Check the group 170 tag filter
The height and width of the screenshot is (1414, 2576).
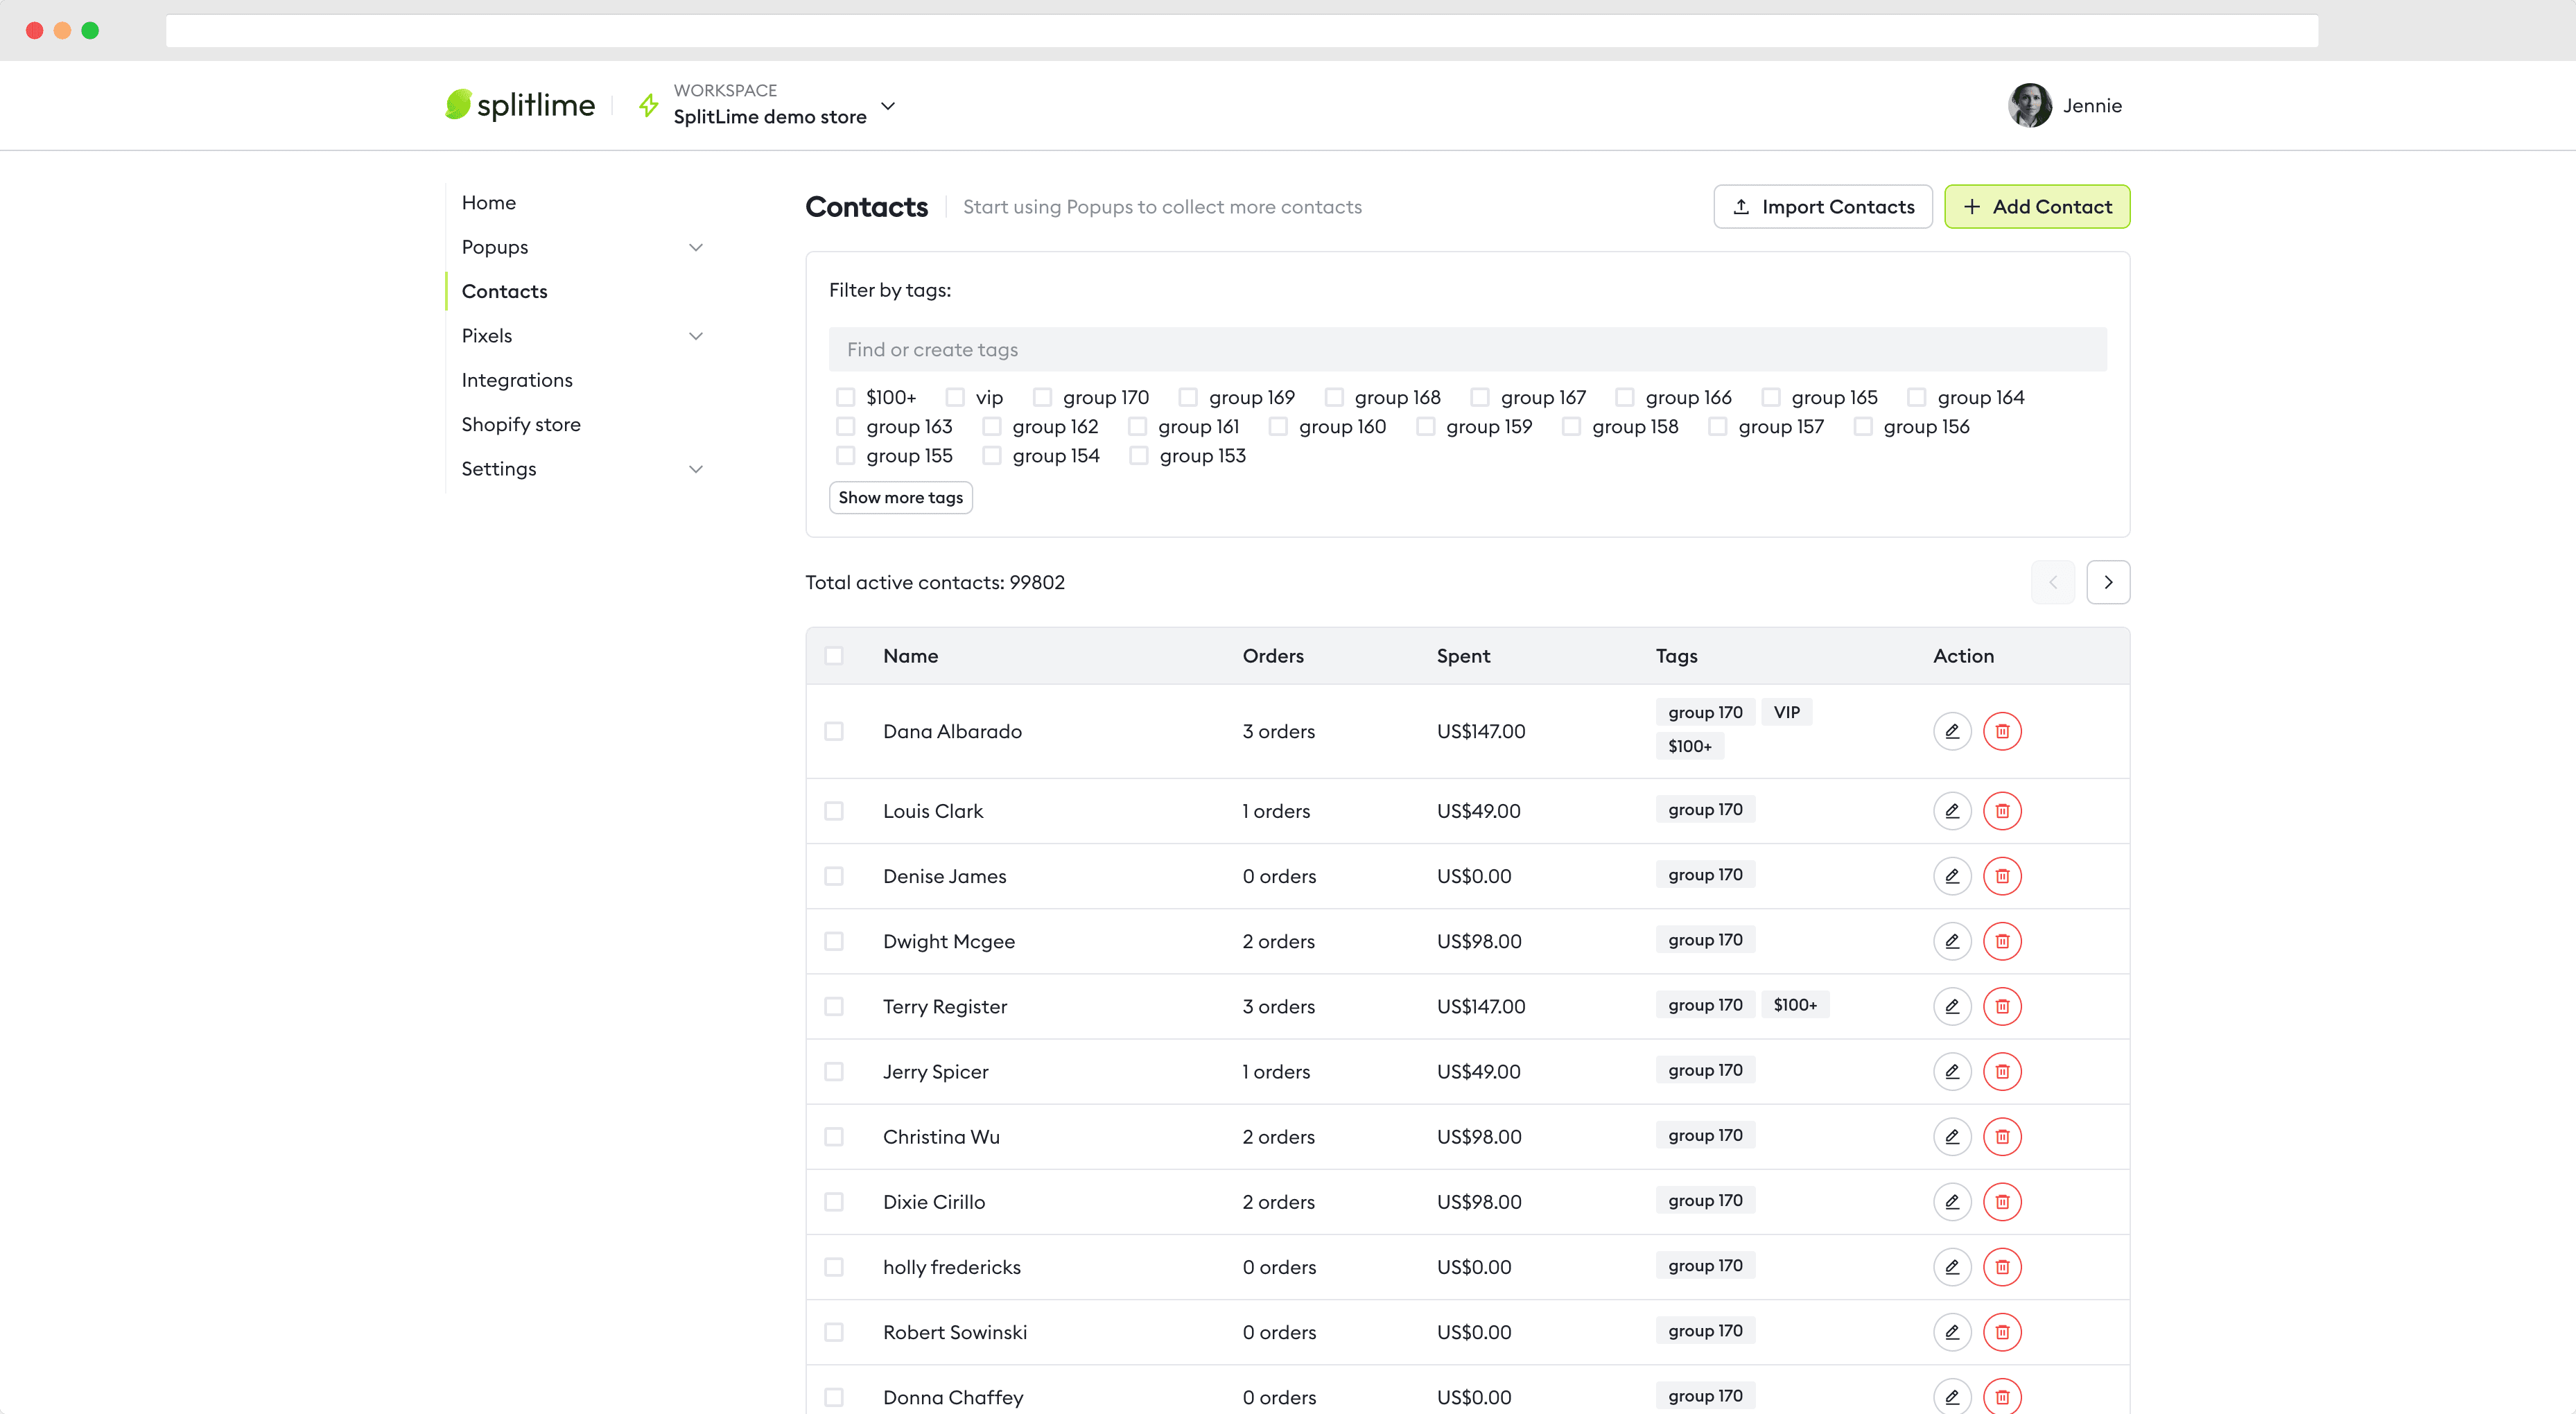tap(1042, 398)
